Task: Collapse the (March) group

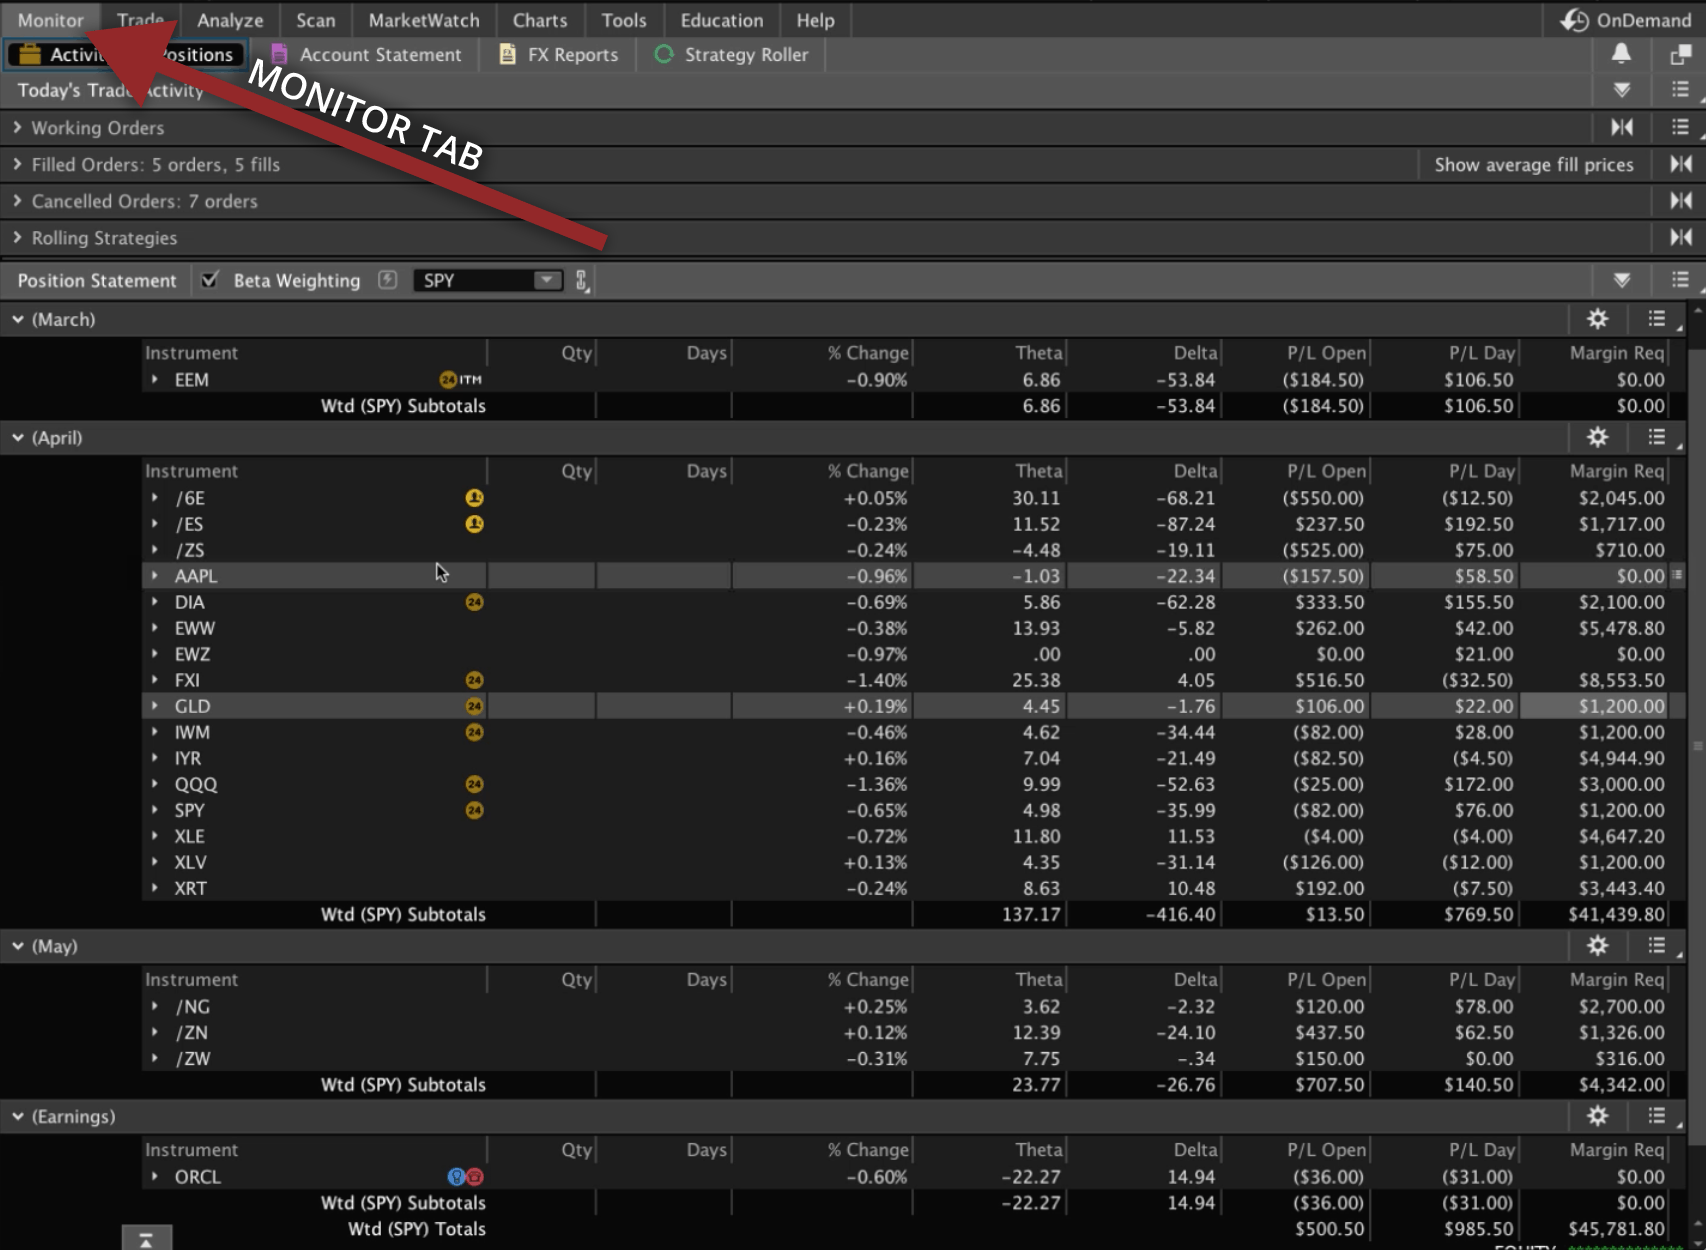Action: [17, 319]
